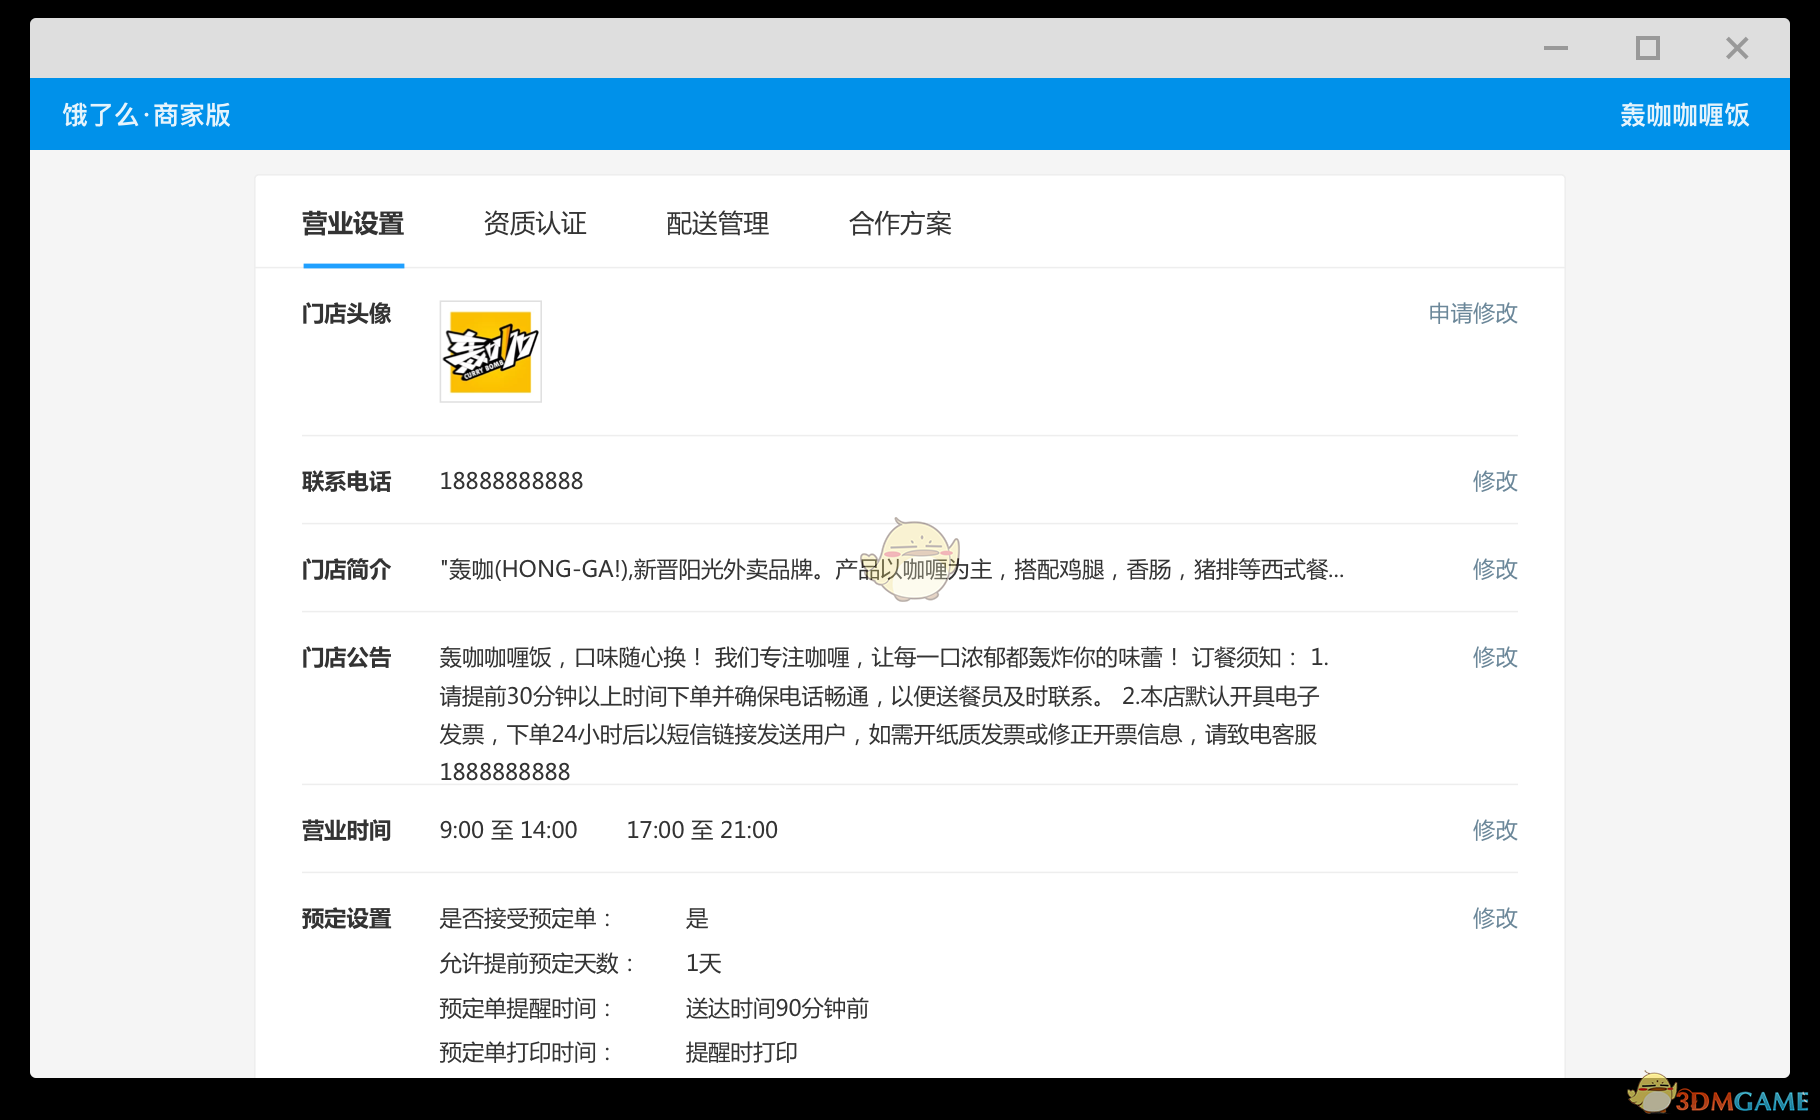This screenshot has height=1120, width=1820.
Task: Click 修改 beside 营业时间
Action: pos(1494,829)
